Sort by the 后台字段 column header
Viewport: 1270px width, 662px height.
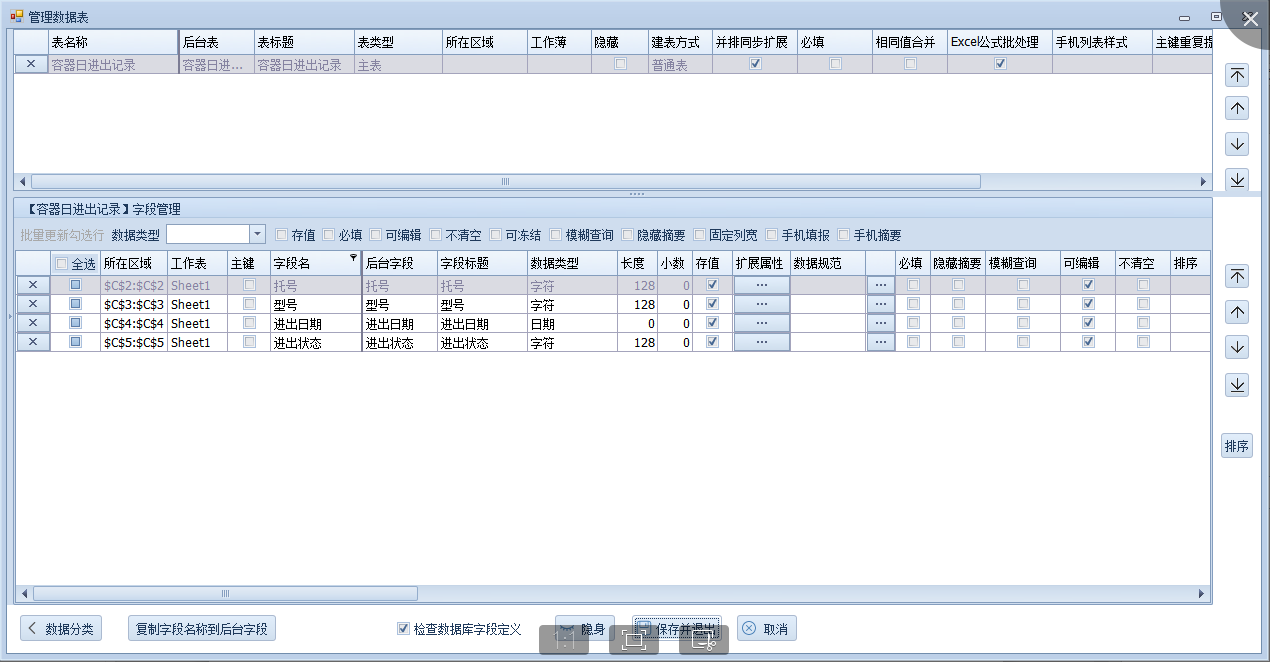tap(399, 264)
